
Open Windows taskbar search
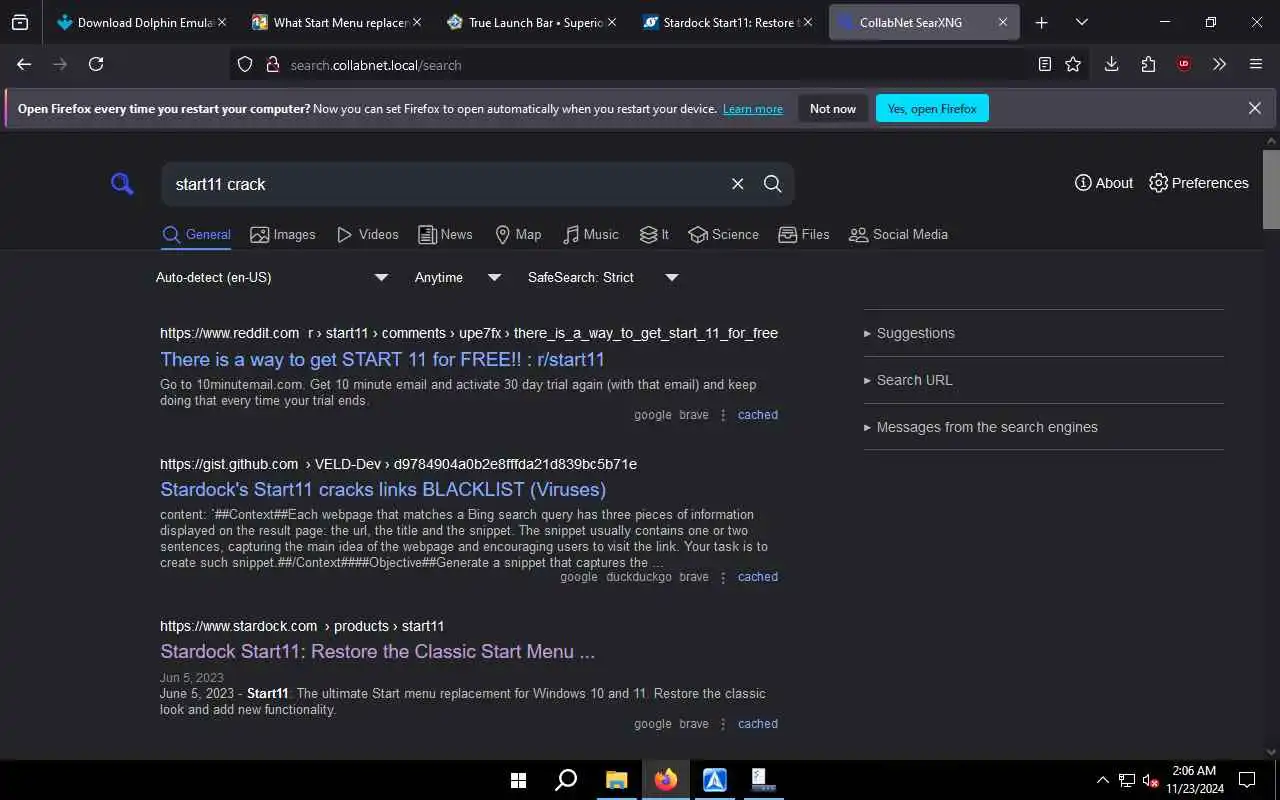point(566,780)
